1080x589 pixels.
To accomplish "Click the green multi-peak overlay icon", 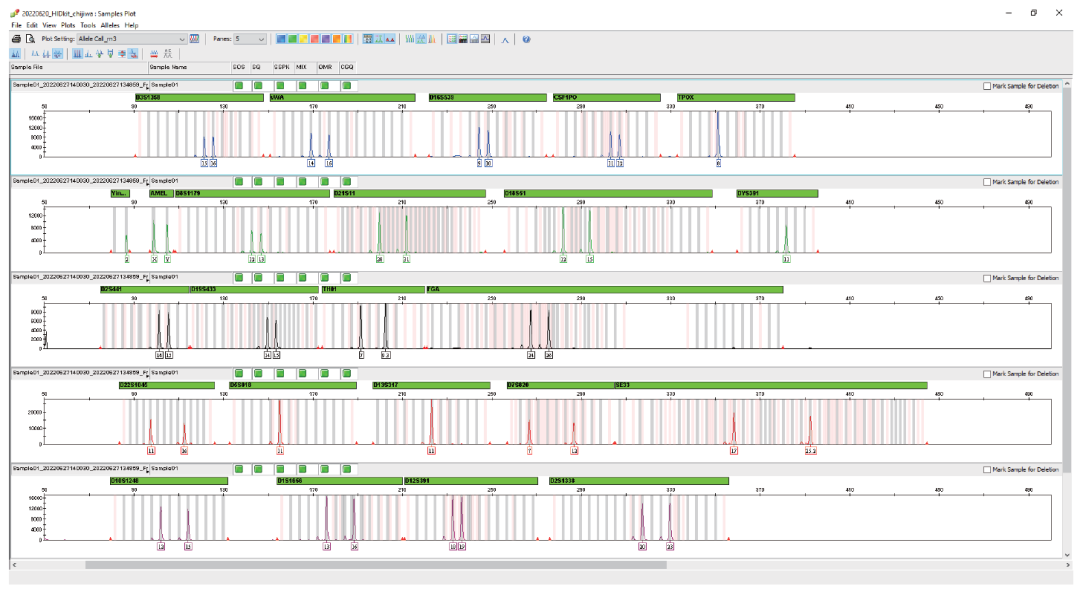I will 410,39.
